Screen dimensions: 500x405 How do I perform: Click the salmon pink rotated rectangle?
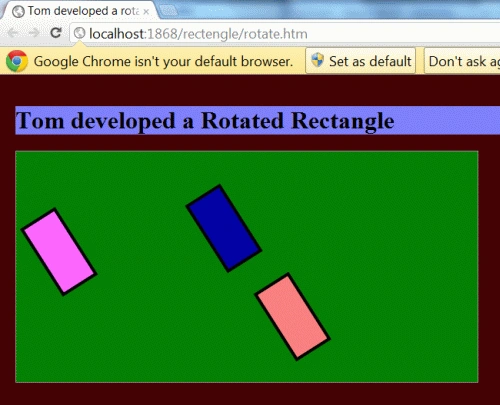[x=293, y=317]
